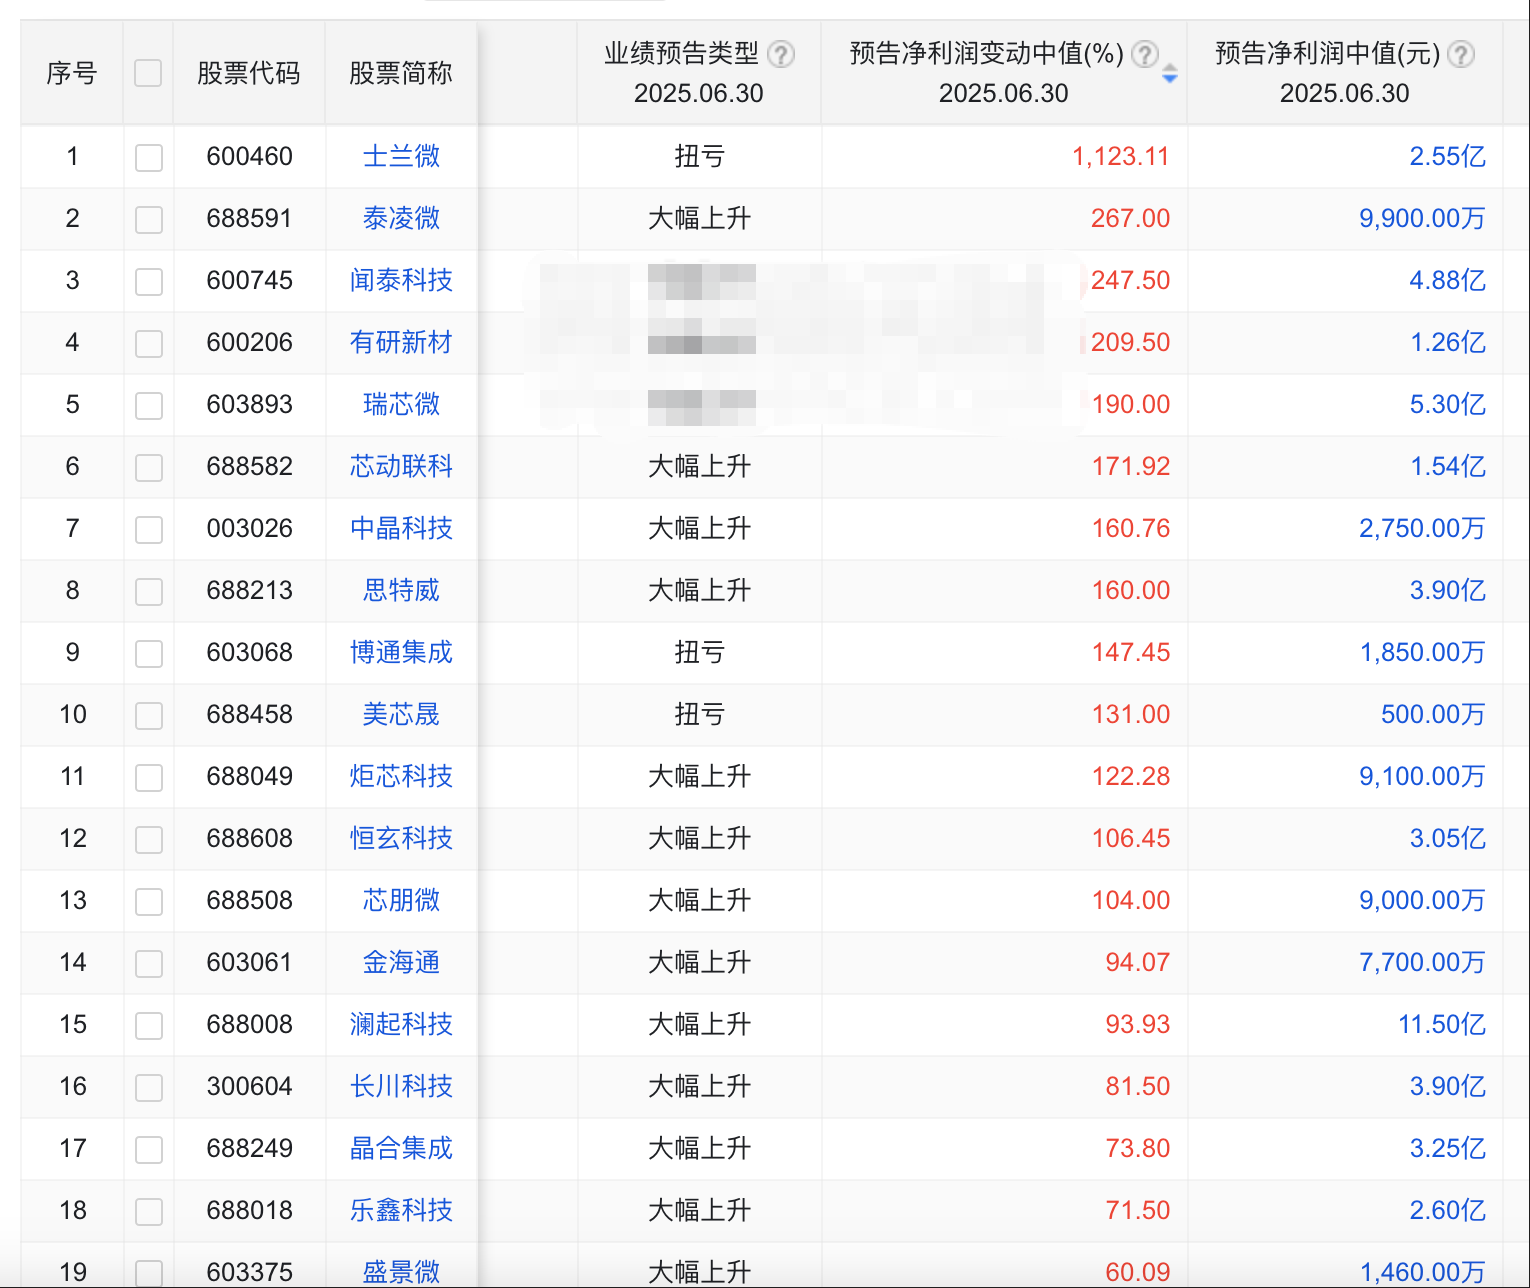Select checkbox for 闻泰科技 row
The width and height of the screenshot is (1530, 1288).
[149, 281]
